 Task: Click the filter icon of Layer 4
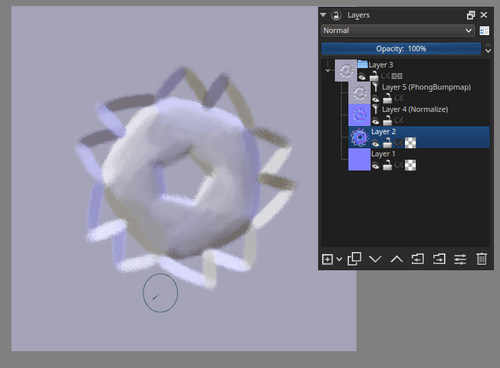click(x=375, y=109)
